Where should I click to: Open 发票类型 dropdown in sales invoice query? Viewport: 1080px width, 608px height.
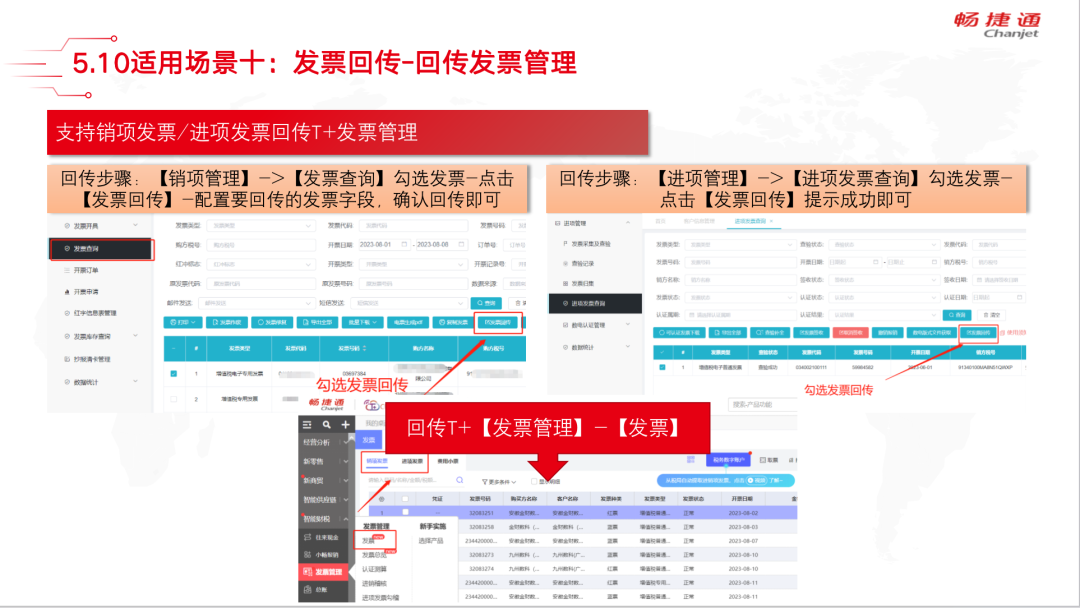point(262,225)
